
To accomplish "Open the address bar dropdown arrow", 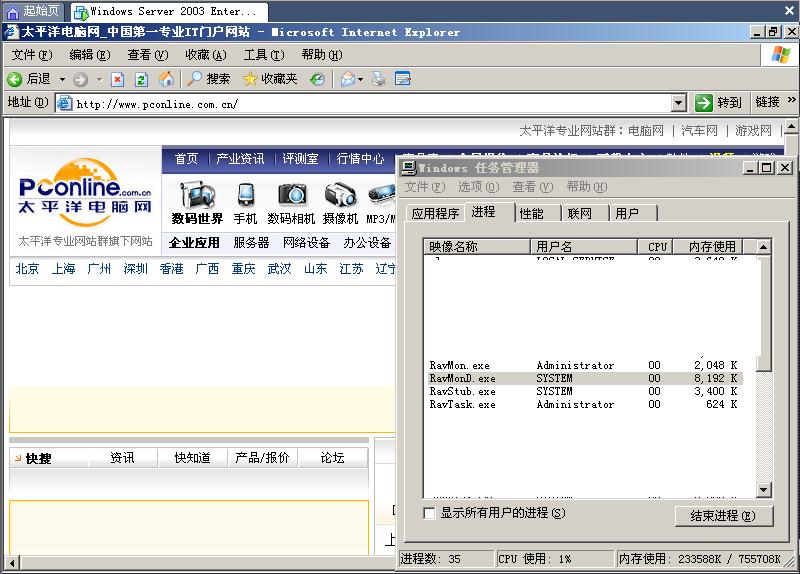I will click(678, 103).
